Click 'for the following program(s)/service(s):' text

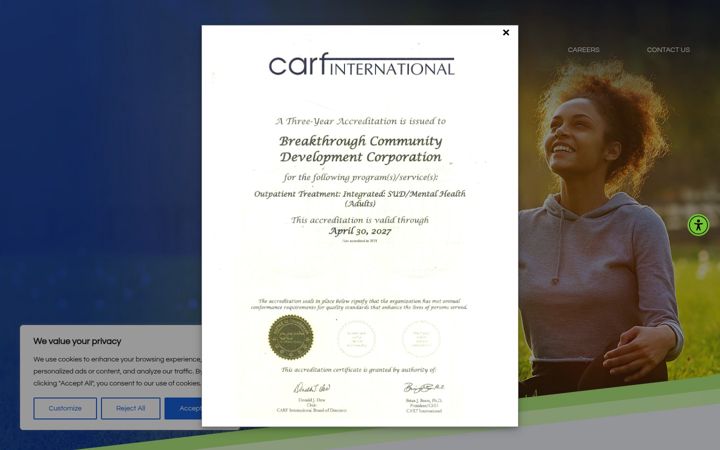(x=360, y=177)
